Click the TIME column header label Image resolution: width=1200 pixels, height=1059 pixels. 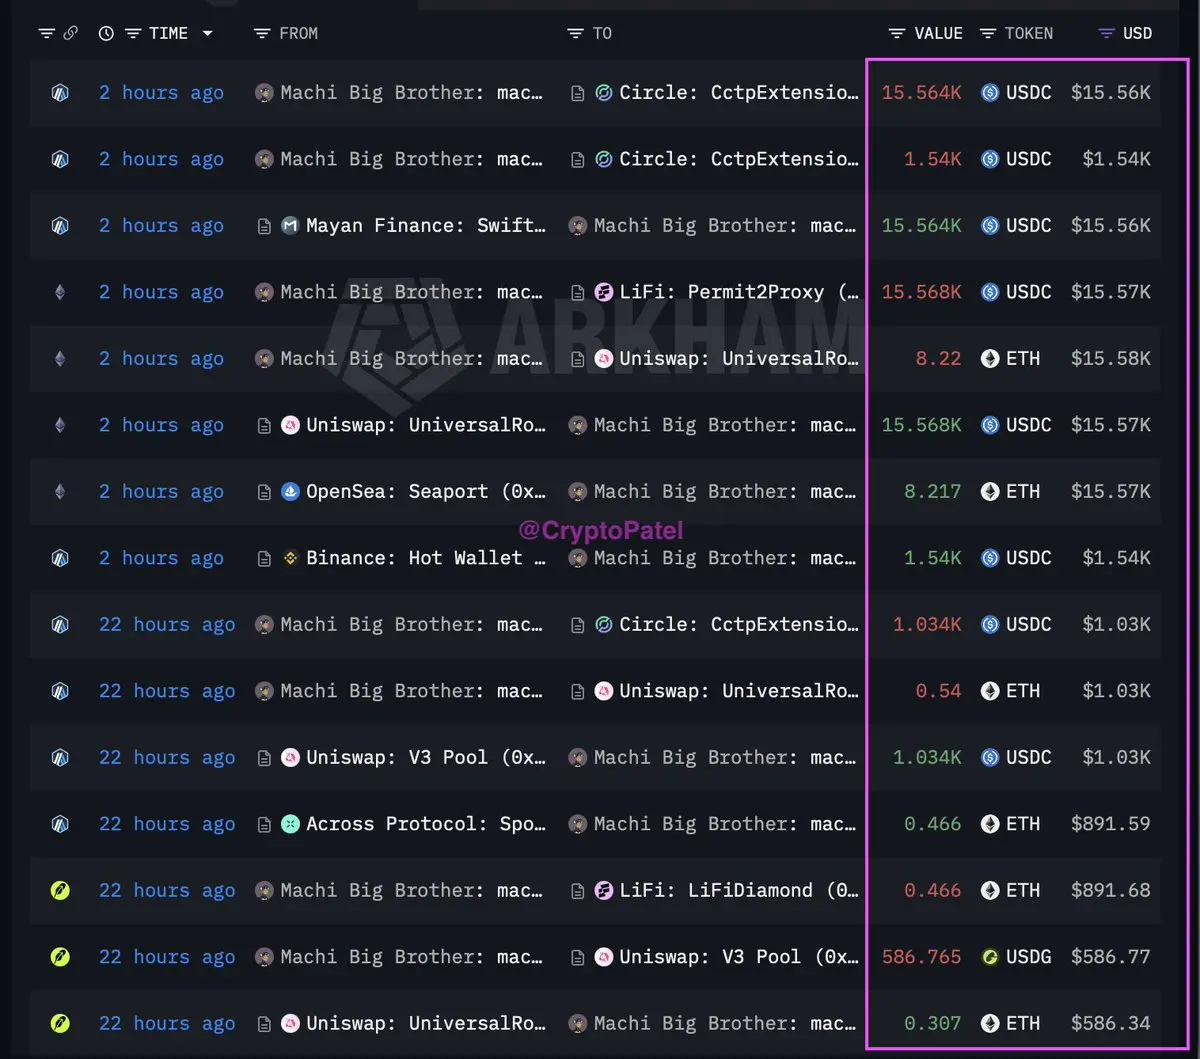pyautogui.click(x=168, y=33)
